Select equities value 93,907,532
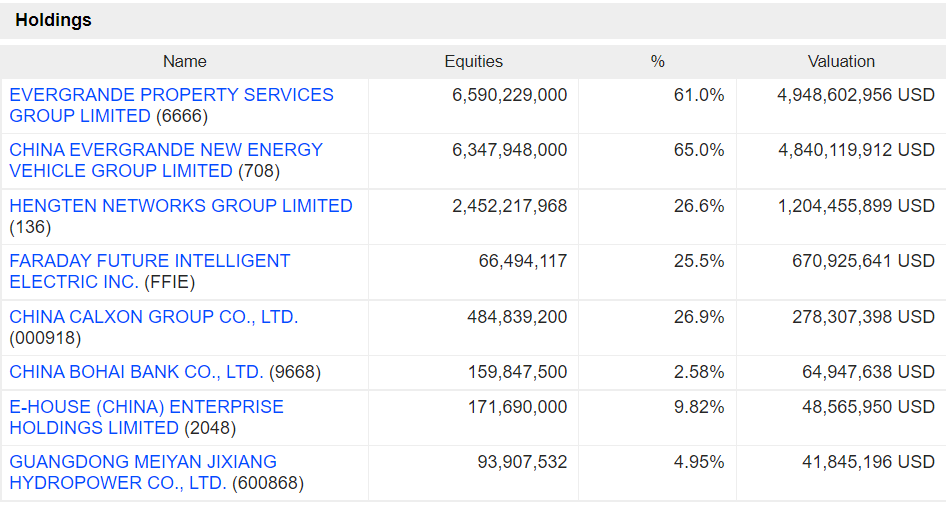Viewport: 946px width, 505px height. (x=522, y=462)
